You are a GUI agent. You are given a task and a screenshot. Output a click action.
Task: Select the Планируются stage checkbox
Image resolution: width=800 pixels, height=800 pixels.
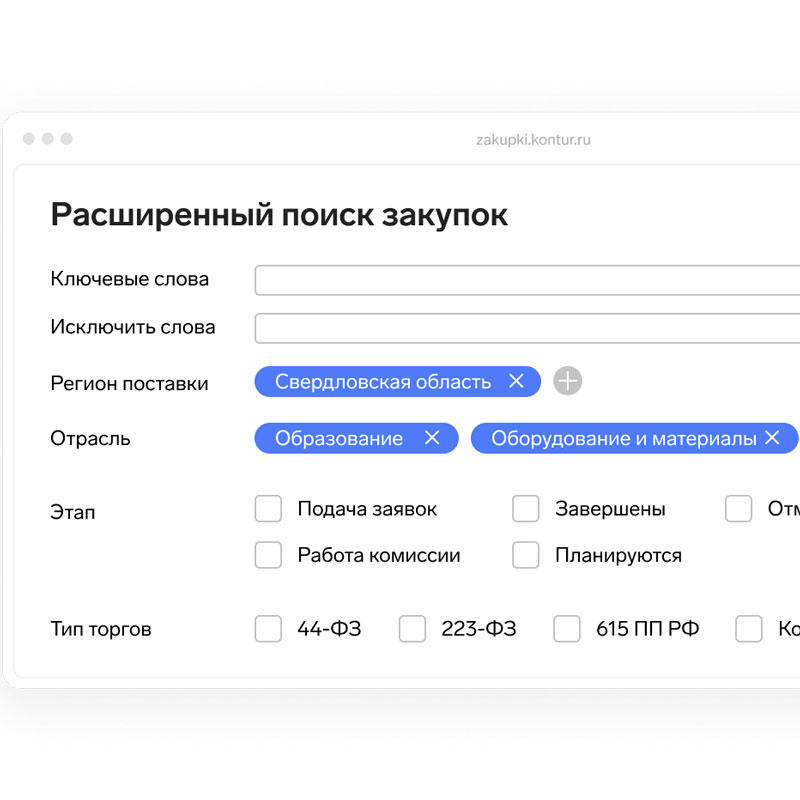click(x=526, y=555)
